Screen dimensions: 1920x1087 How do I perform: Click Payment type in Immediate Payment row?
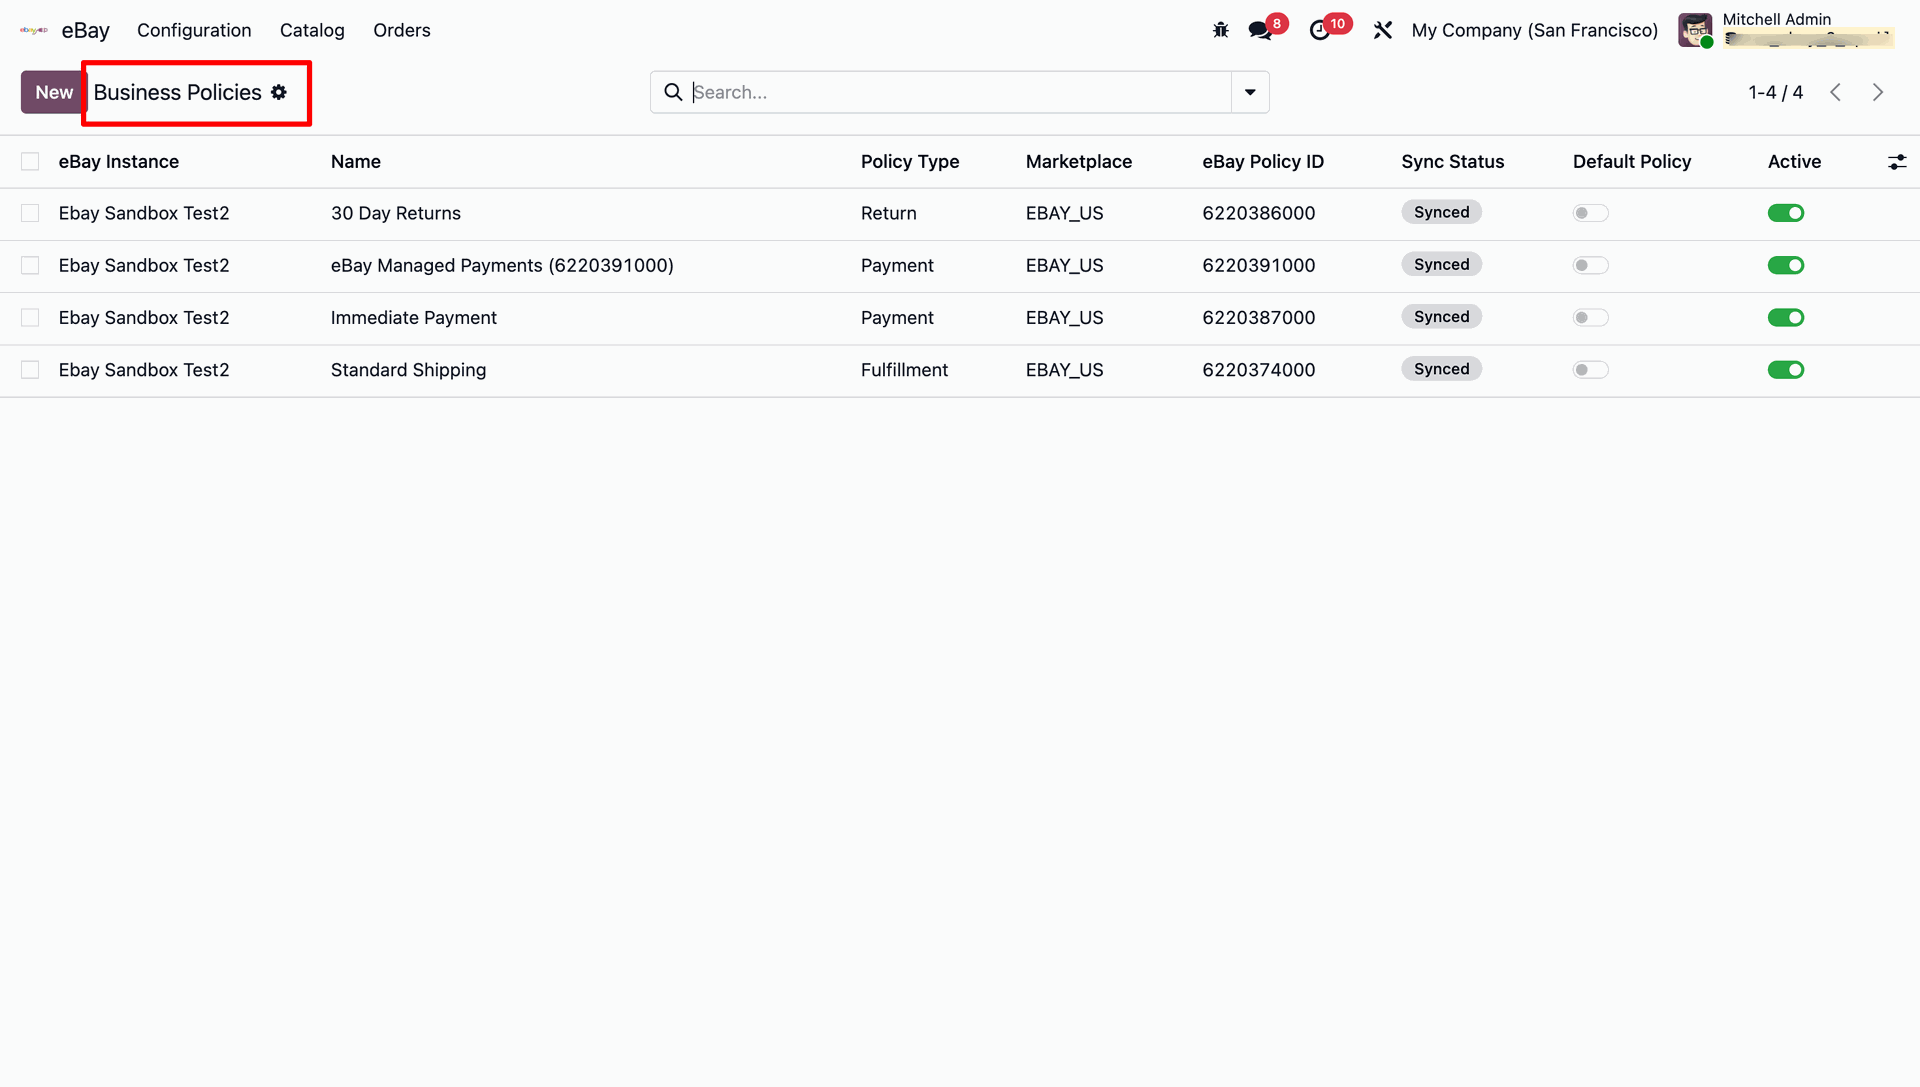tap(897, 318)
